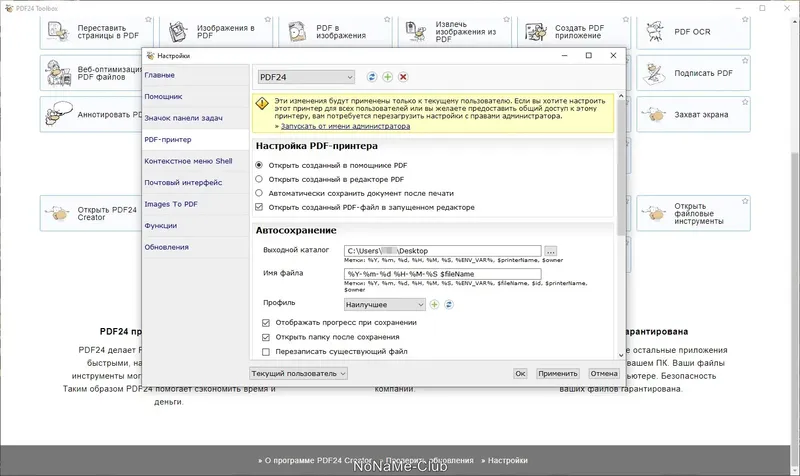This screenshot has width=800, height=476.
Task: Click the refresh printers icon next to PDF24 dropdown
Action: click(371, 77)
